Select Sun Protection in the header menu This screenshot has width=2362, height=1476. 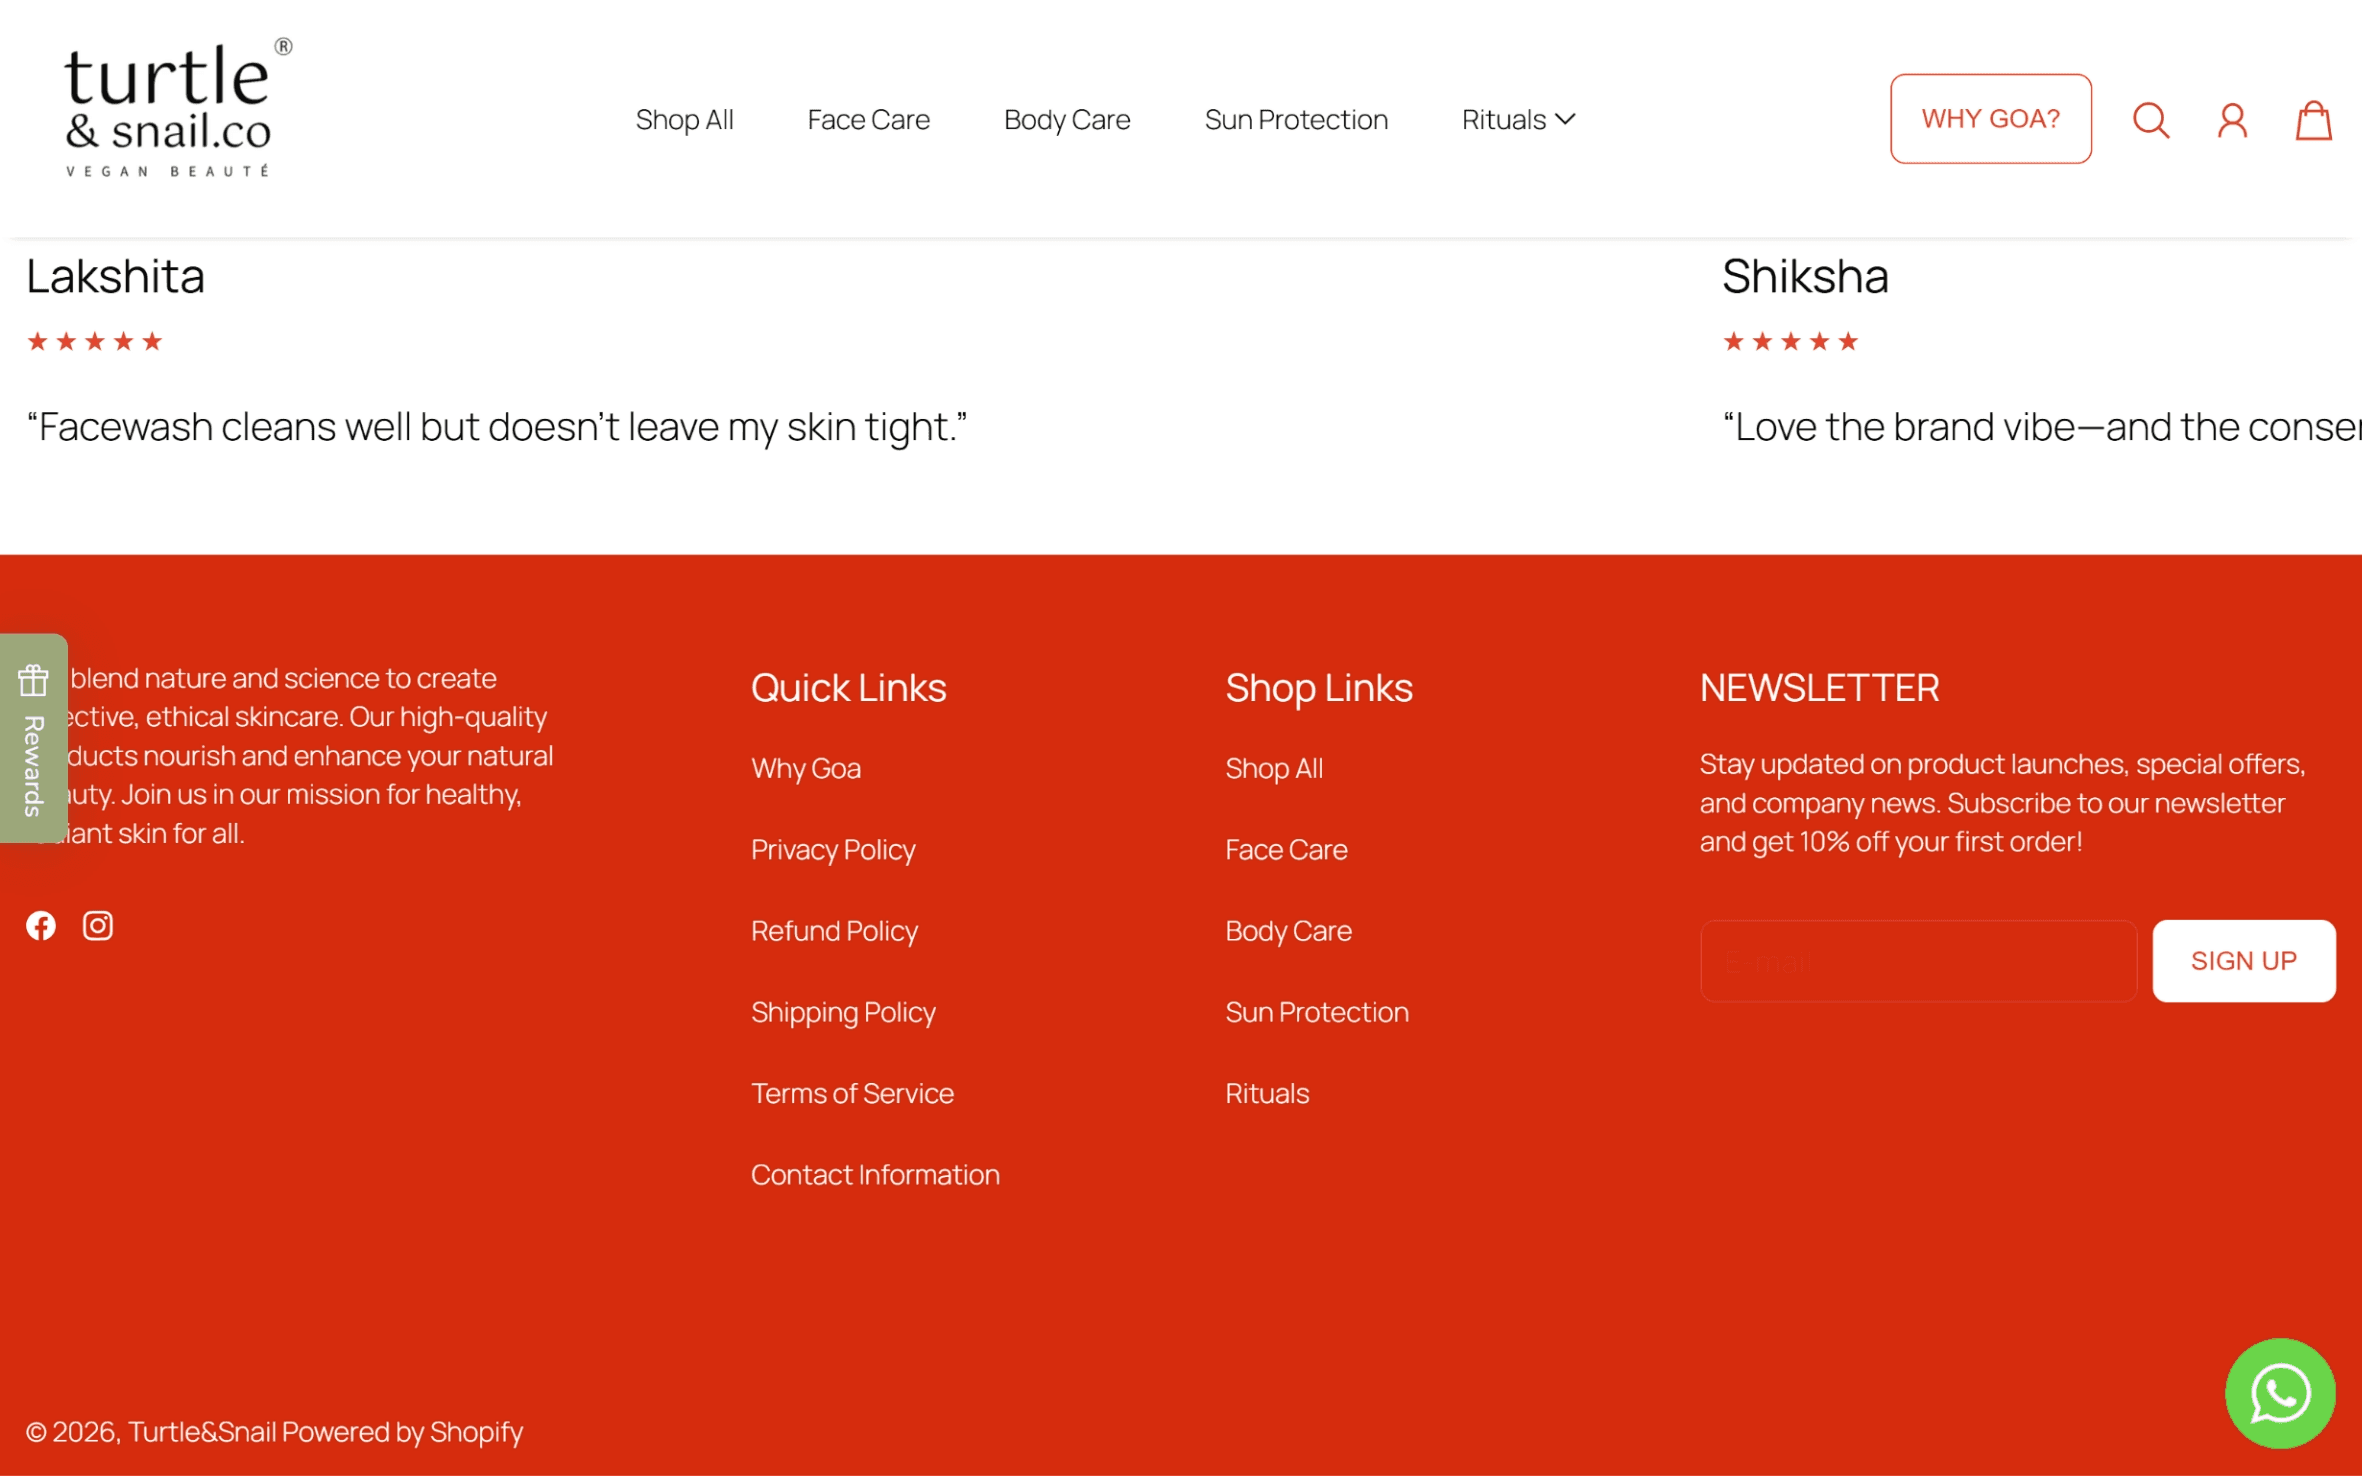click(x=1296, y=120)
